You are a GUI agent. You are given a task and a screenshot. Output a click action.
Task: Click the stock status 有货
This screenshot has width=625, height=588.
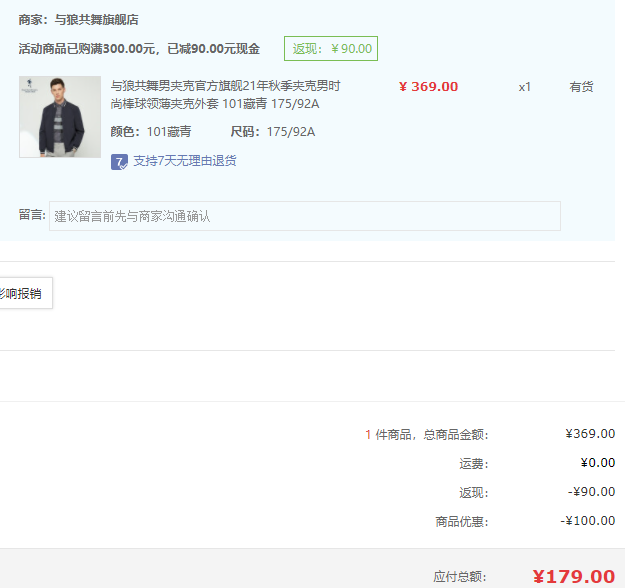581,87
